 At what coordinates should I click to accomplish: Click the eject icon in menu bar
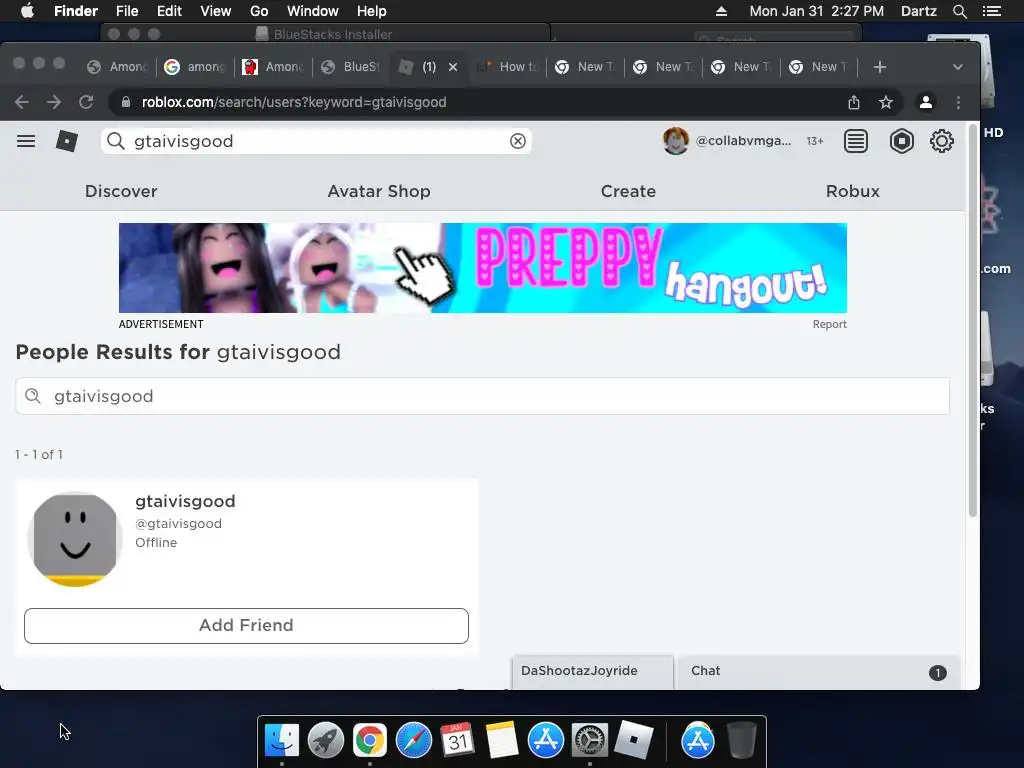point(721,11)
